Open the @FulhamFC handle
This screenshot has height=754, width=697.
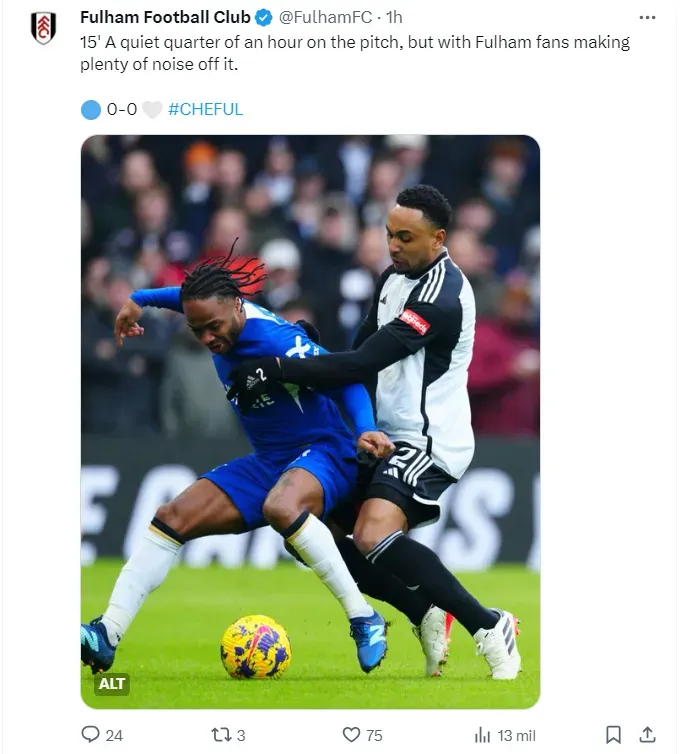click(325, 17)
